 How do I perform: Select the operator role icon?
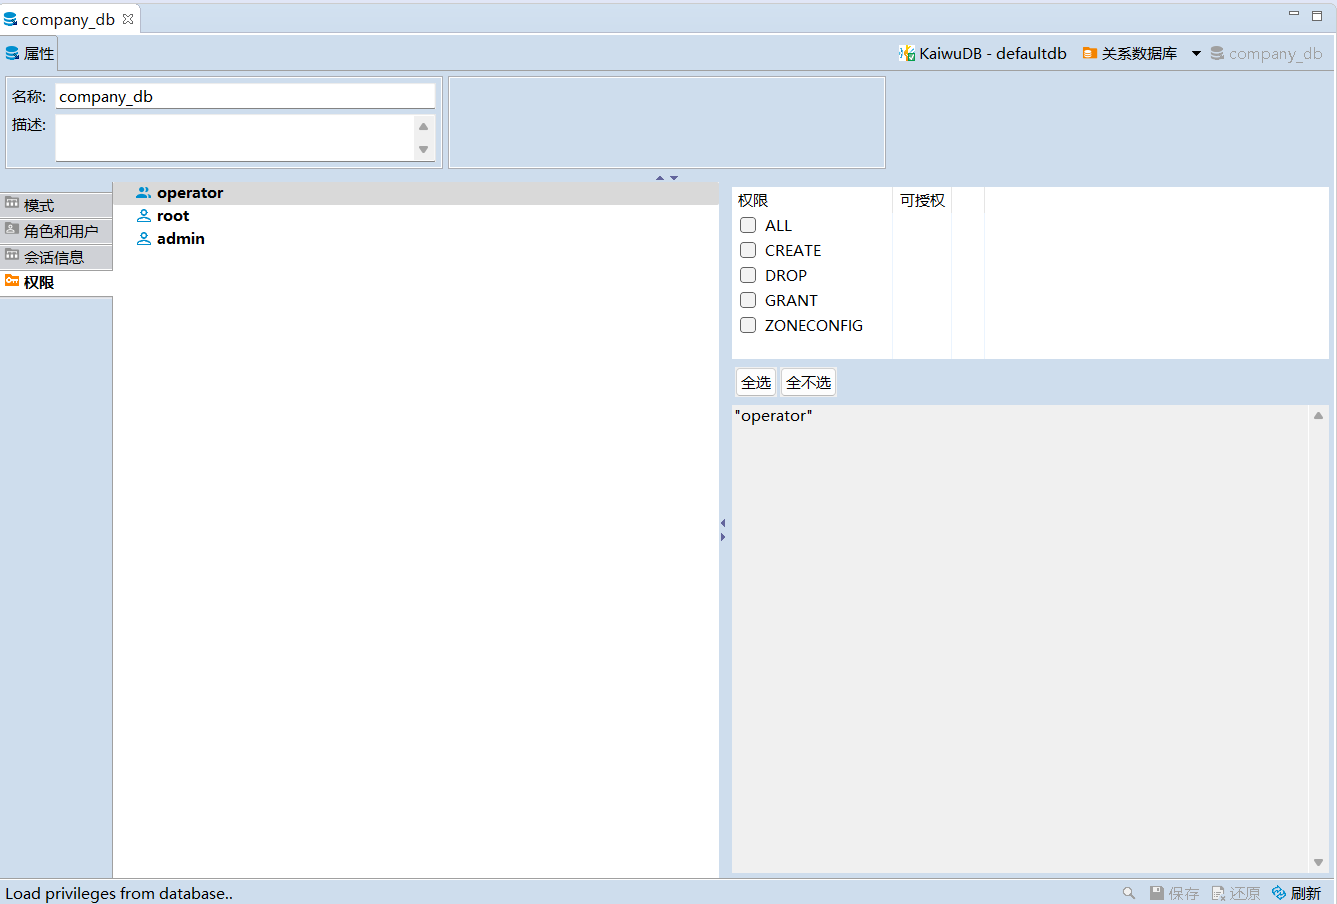pos(144,193)
